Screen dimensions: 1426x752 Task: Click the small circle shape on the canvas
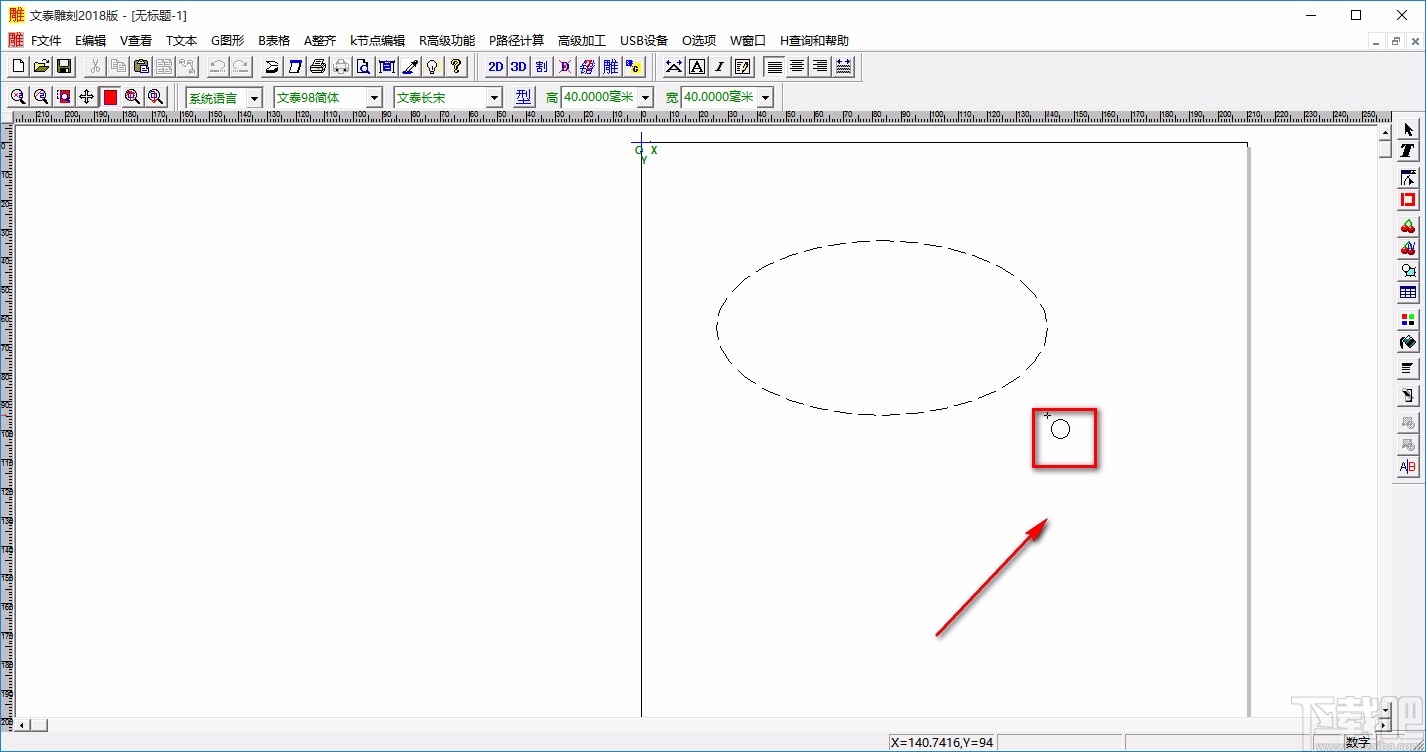coord(1060,429)
